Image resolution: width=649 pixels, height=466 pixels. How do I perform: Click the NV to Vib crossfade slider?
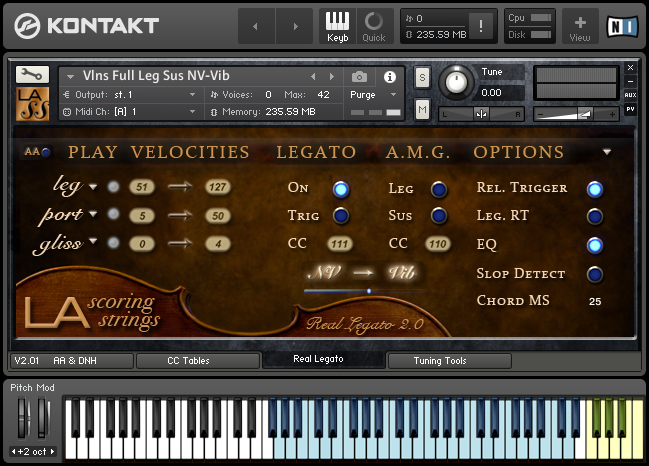(x=364, y=291)
